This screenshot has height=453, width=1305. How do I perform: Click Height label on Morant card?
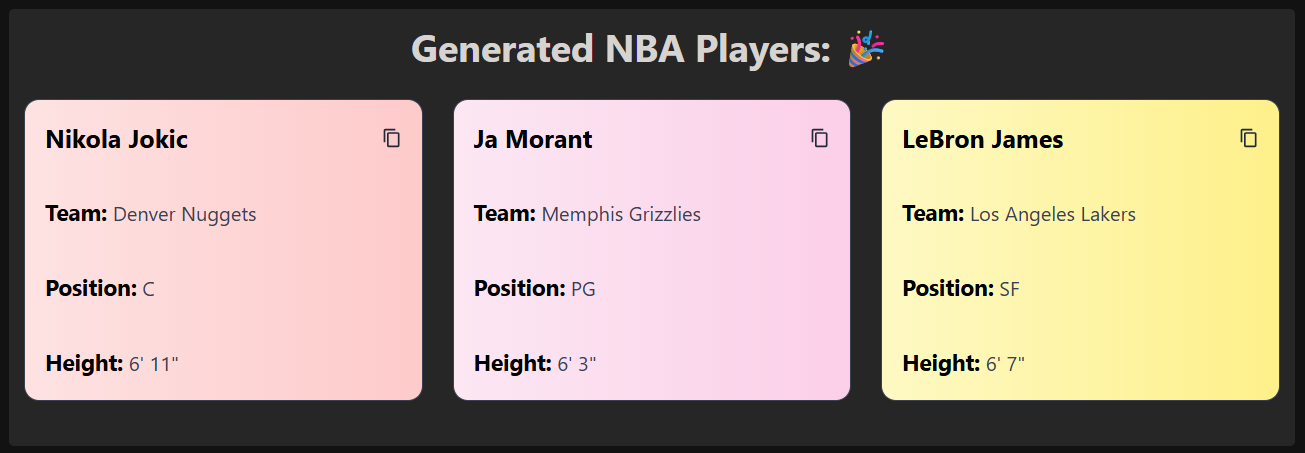(512, 364)
